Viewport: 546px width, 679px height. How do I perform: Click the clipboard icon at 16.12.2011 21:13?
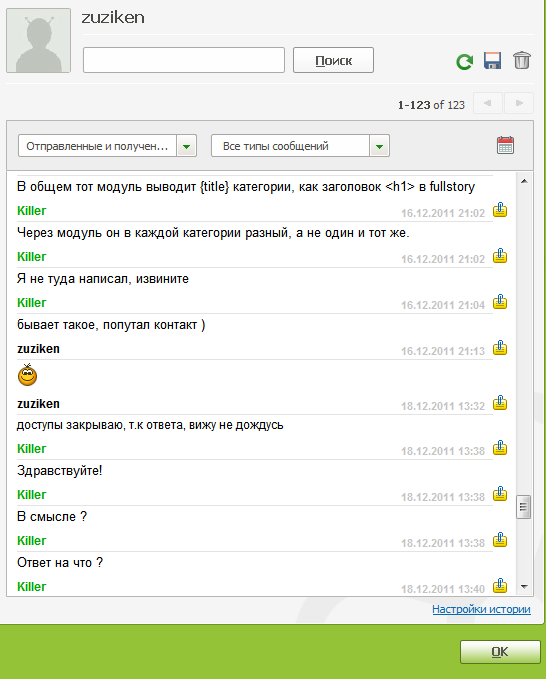coord(500,347)
